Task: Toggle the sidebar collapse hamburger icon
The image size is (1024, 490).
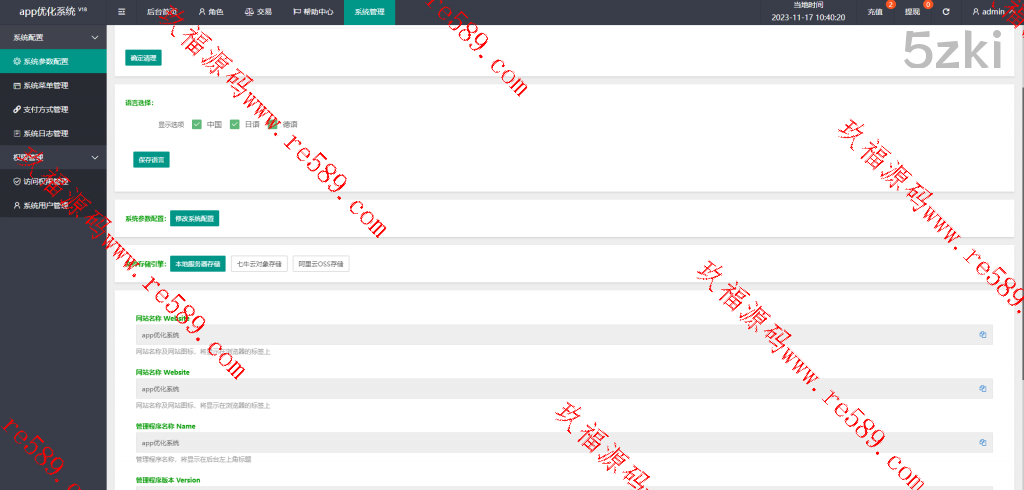Action: point(122,12)
